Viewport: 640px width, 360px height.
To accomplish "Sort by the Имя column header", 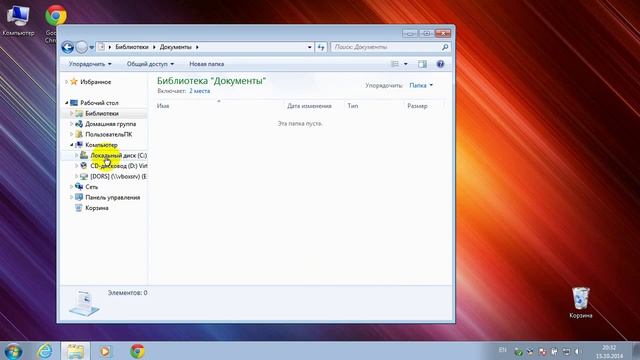I will tap(163, 106).
